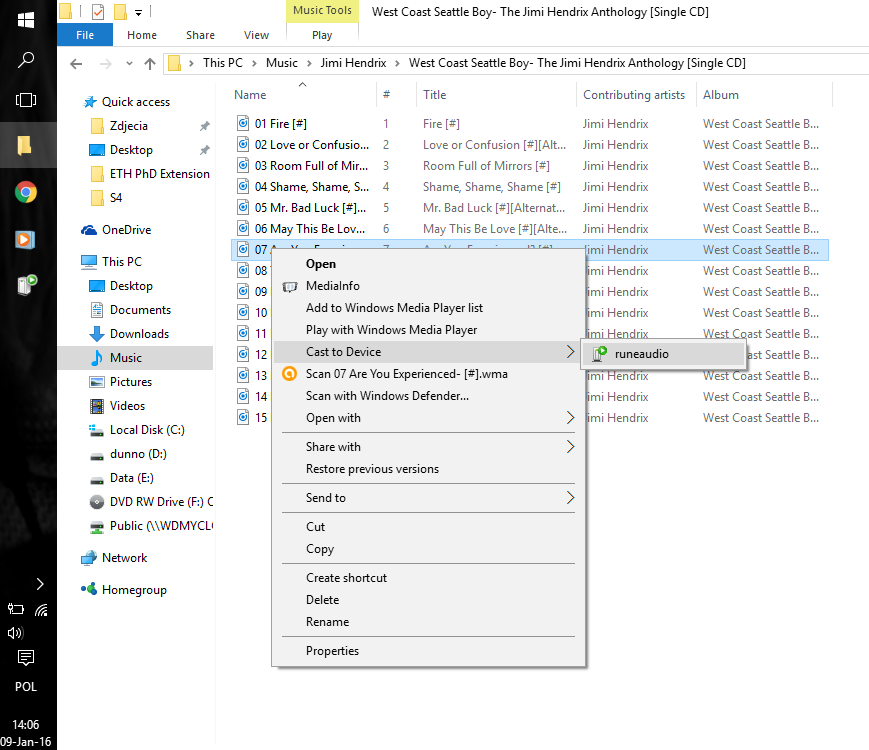Click 'Jimi Hendrix' breadcrumb in address bar
The height and width of the screenshot is (750, 869).
point(353,63)
